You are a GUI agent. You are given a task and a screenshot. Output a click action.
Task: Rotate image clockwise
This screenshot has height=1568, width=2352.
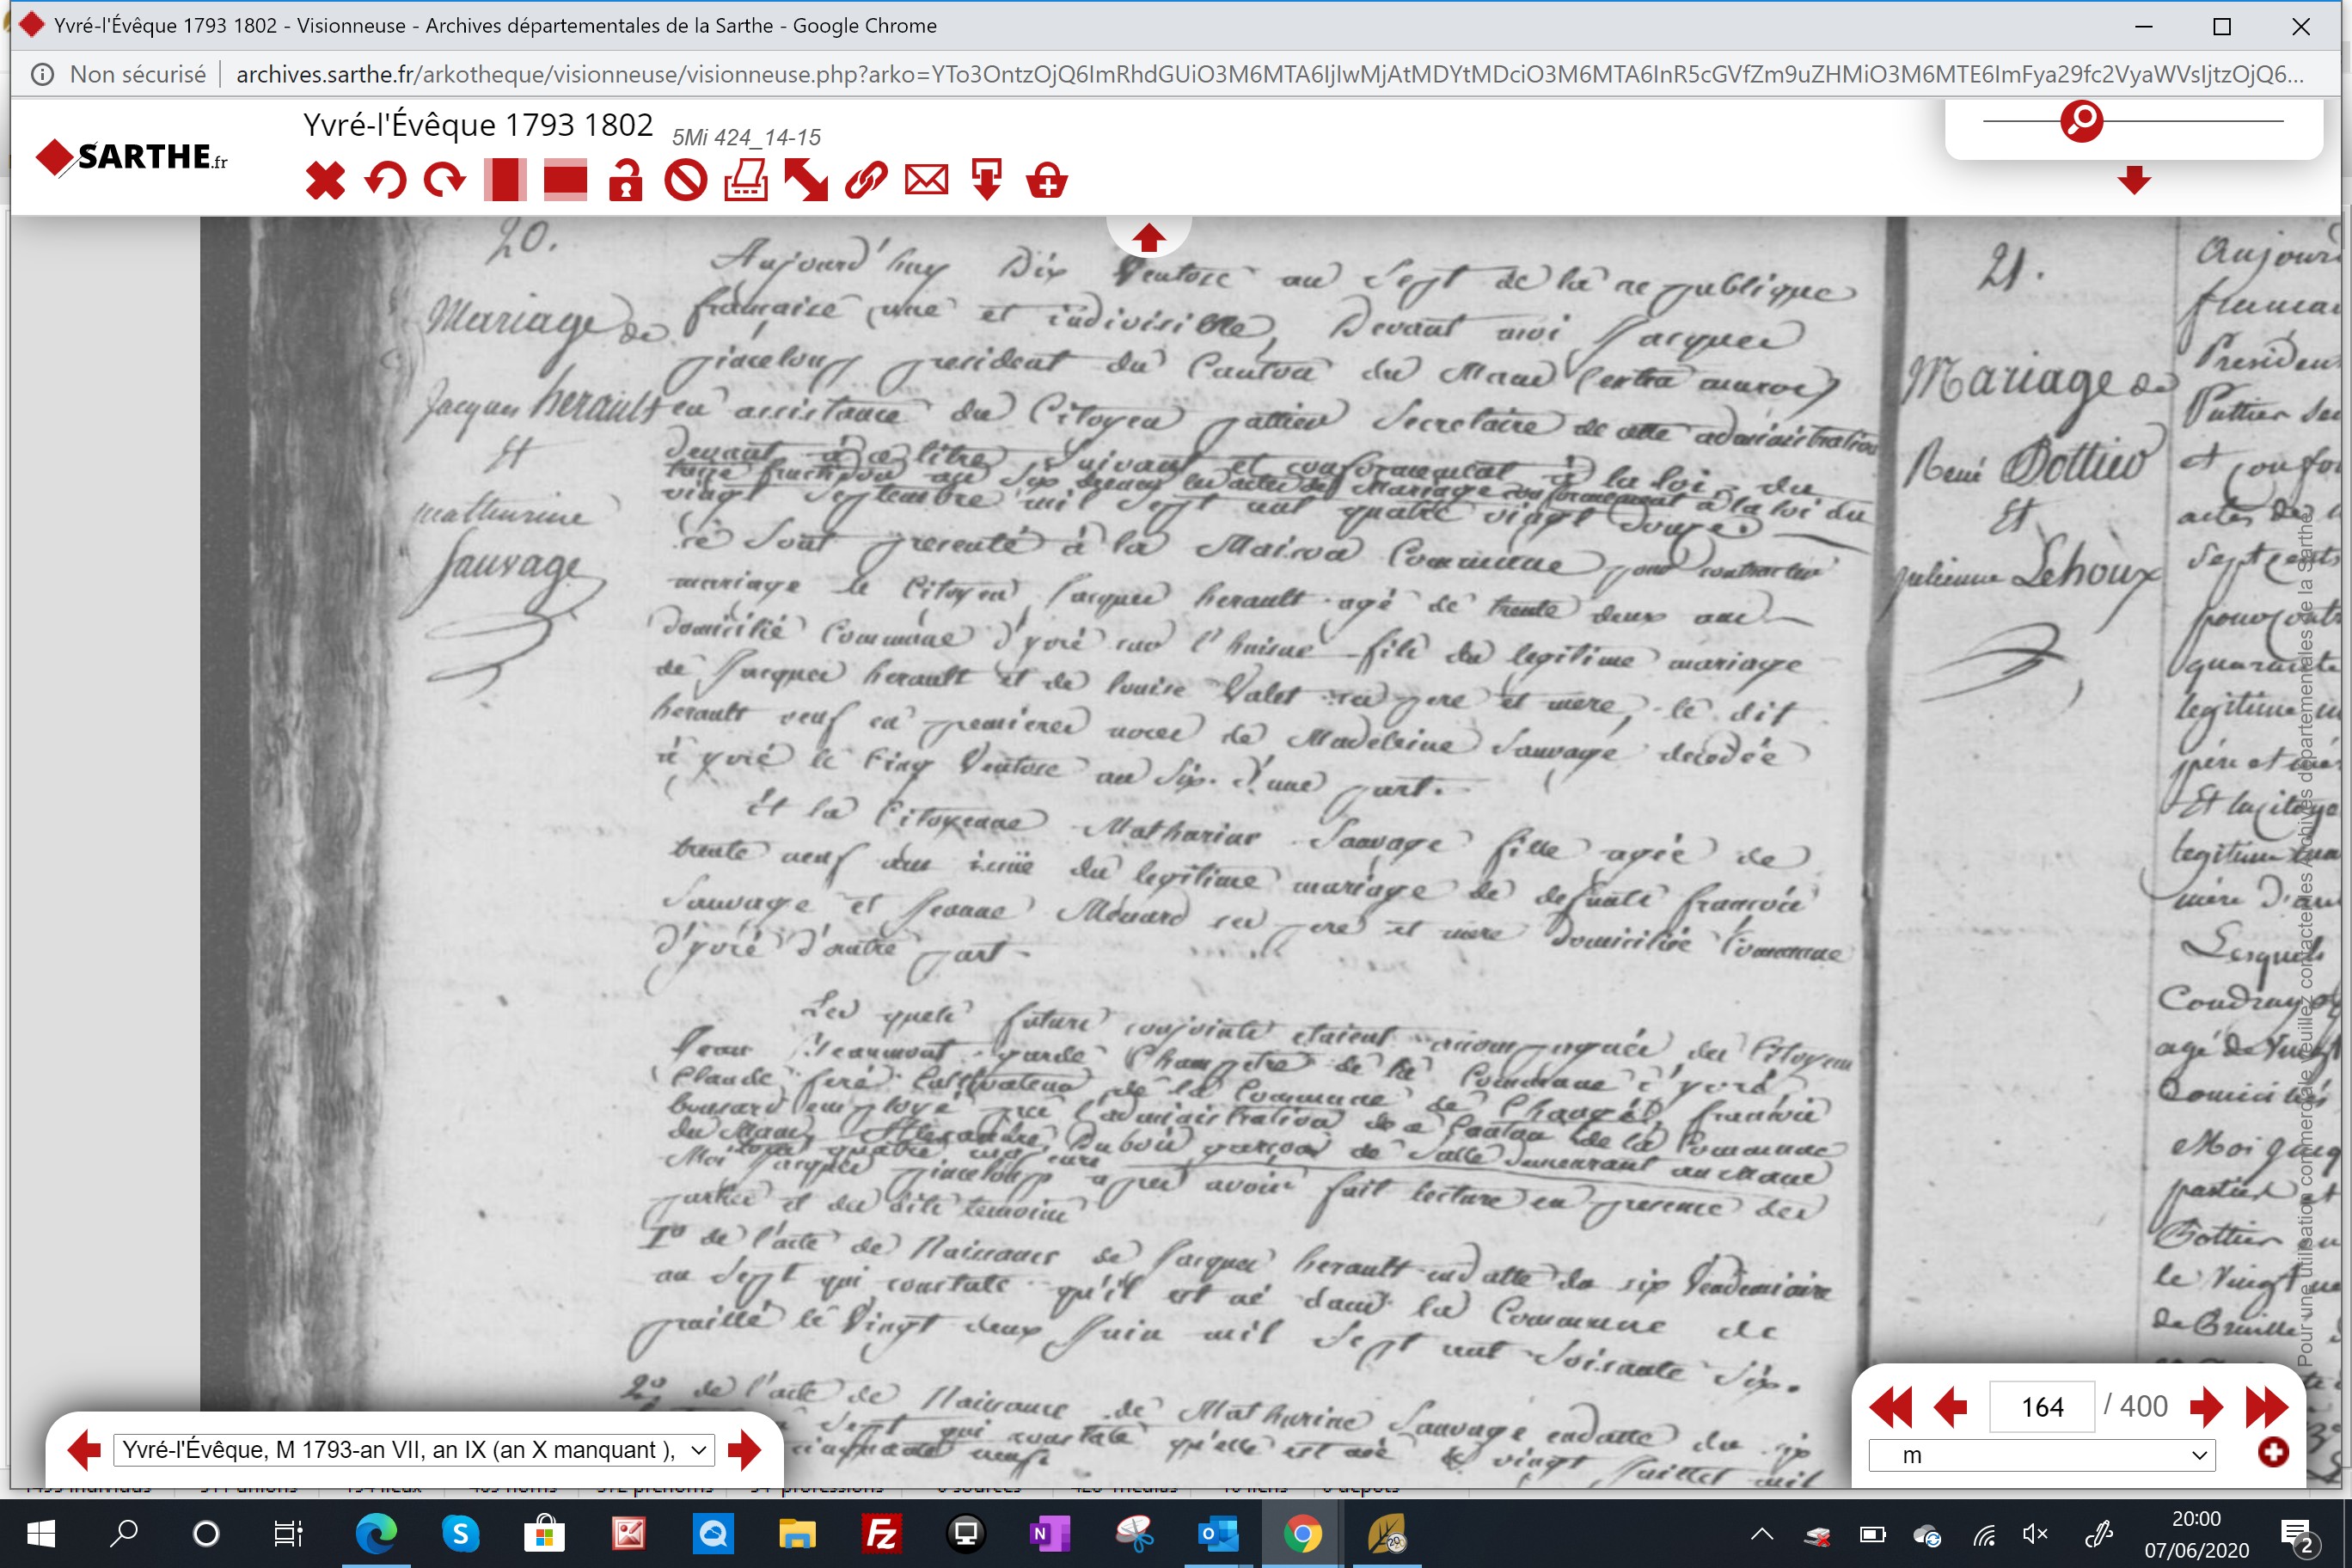pyautogui.click(x=445, y=181)
